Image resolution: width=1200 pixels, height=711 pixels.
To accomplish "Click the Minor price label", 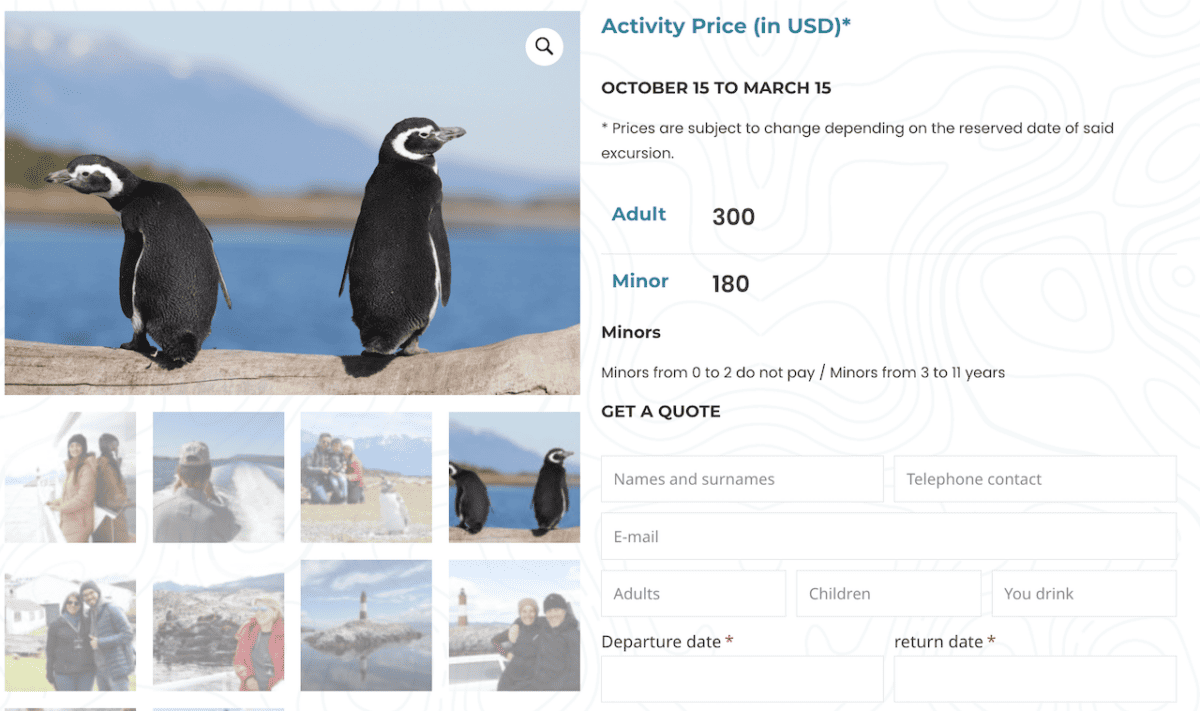I will click(x=640, y=281).
